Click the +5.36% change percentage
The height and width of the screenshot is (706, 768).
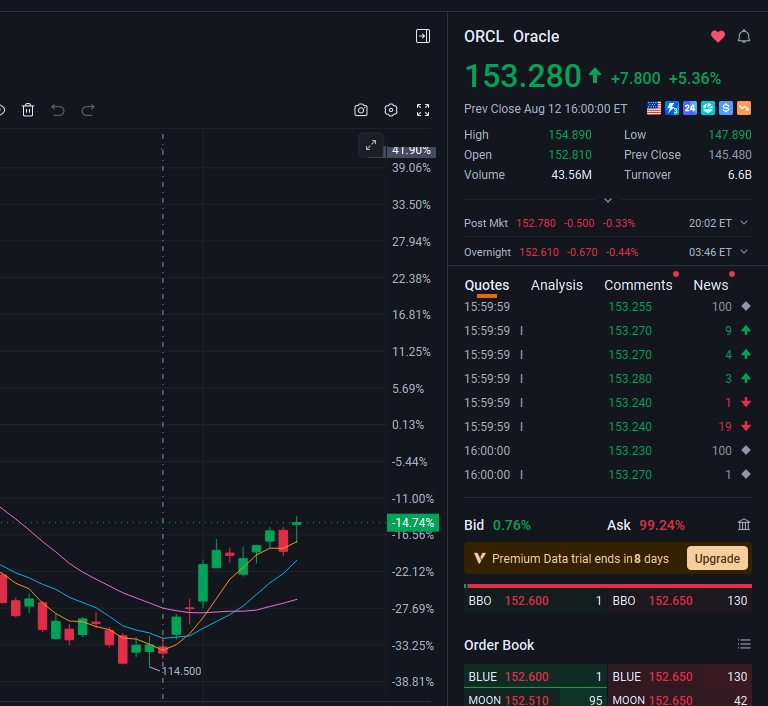(695, 78)
